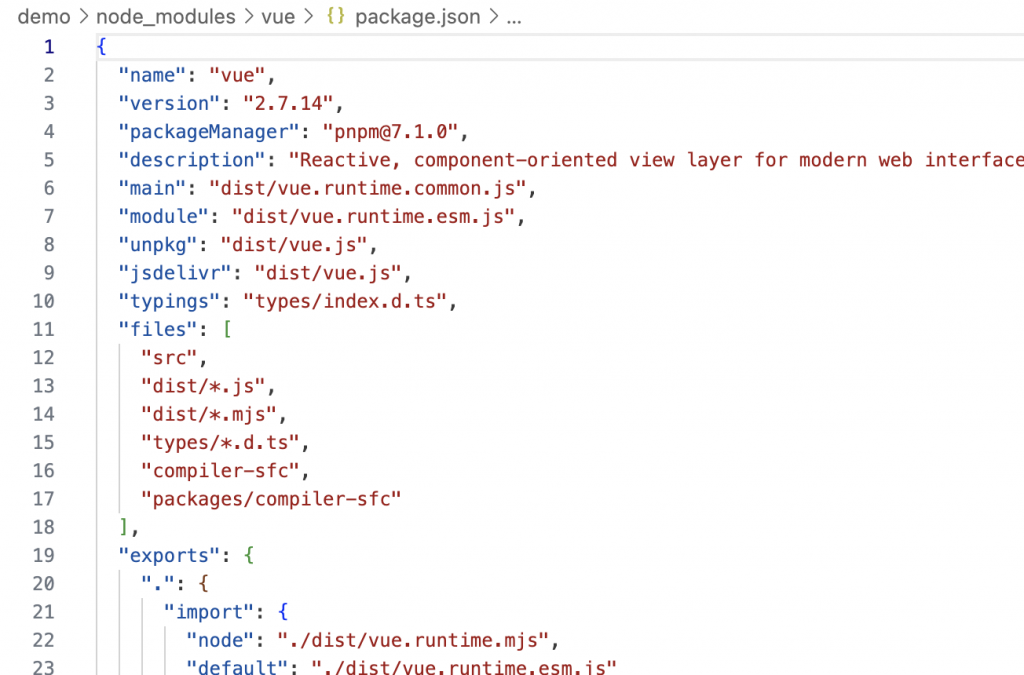Click the "dist/*.mjs" array entry
1024x675 pixels.
210,414
